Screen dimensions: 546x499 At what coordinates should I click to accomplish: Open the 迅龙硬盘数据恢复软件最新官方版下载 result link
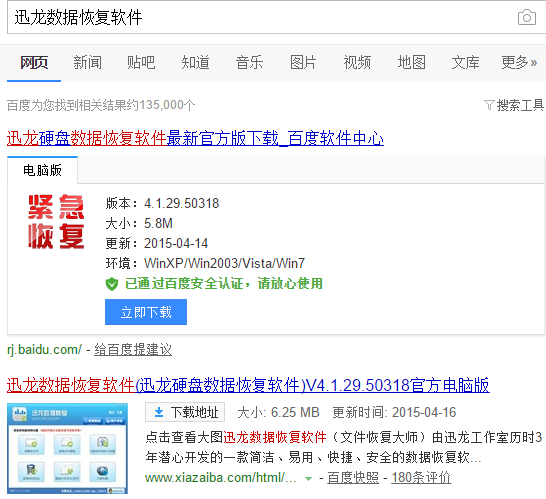point(195,138)
